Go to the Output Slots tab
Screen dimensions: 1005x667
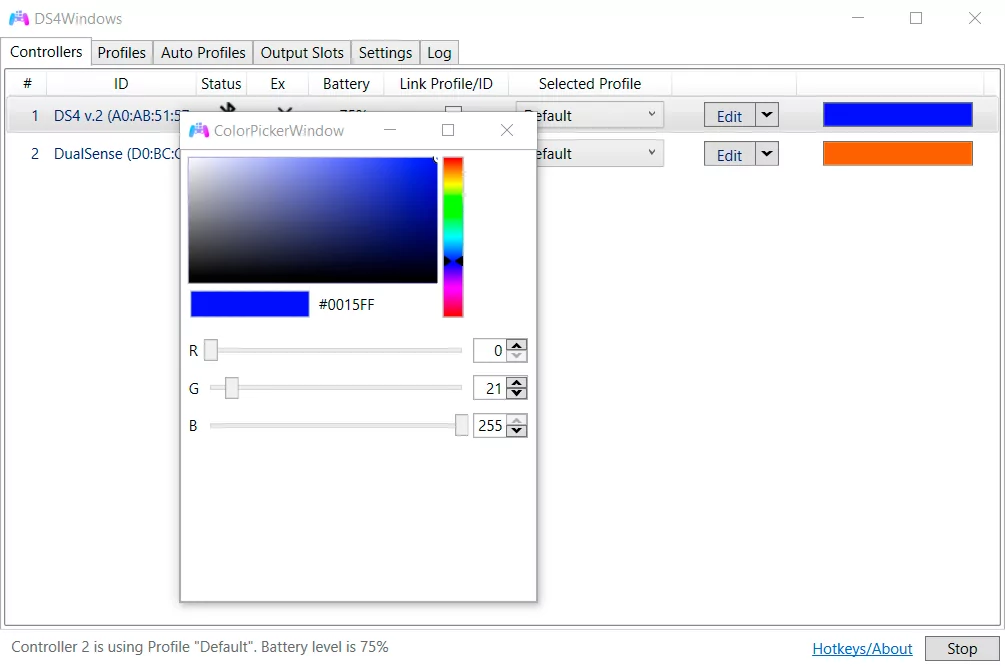tap(302, 53)
